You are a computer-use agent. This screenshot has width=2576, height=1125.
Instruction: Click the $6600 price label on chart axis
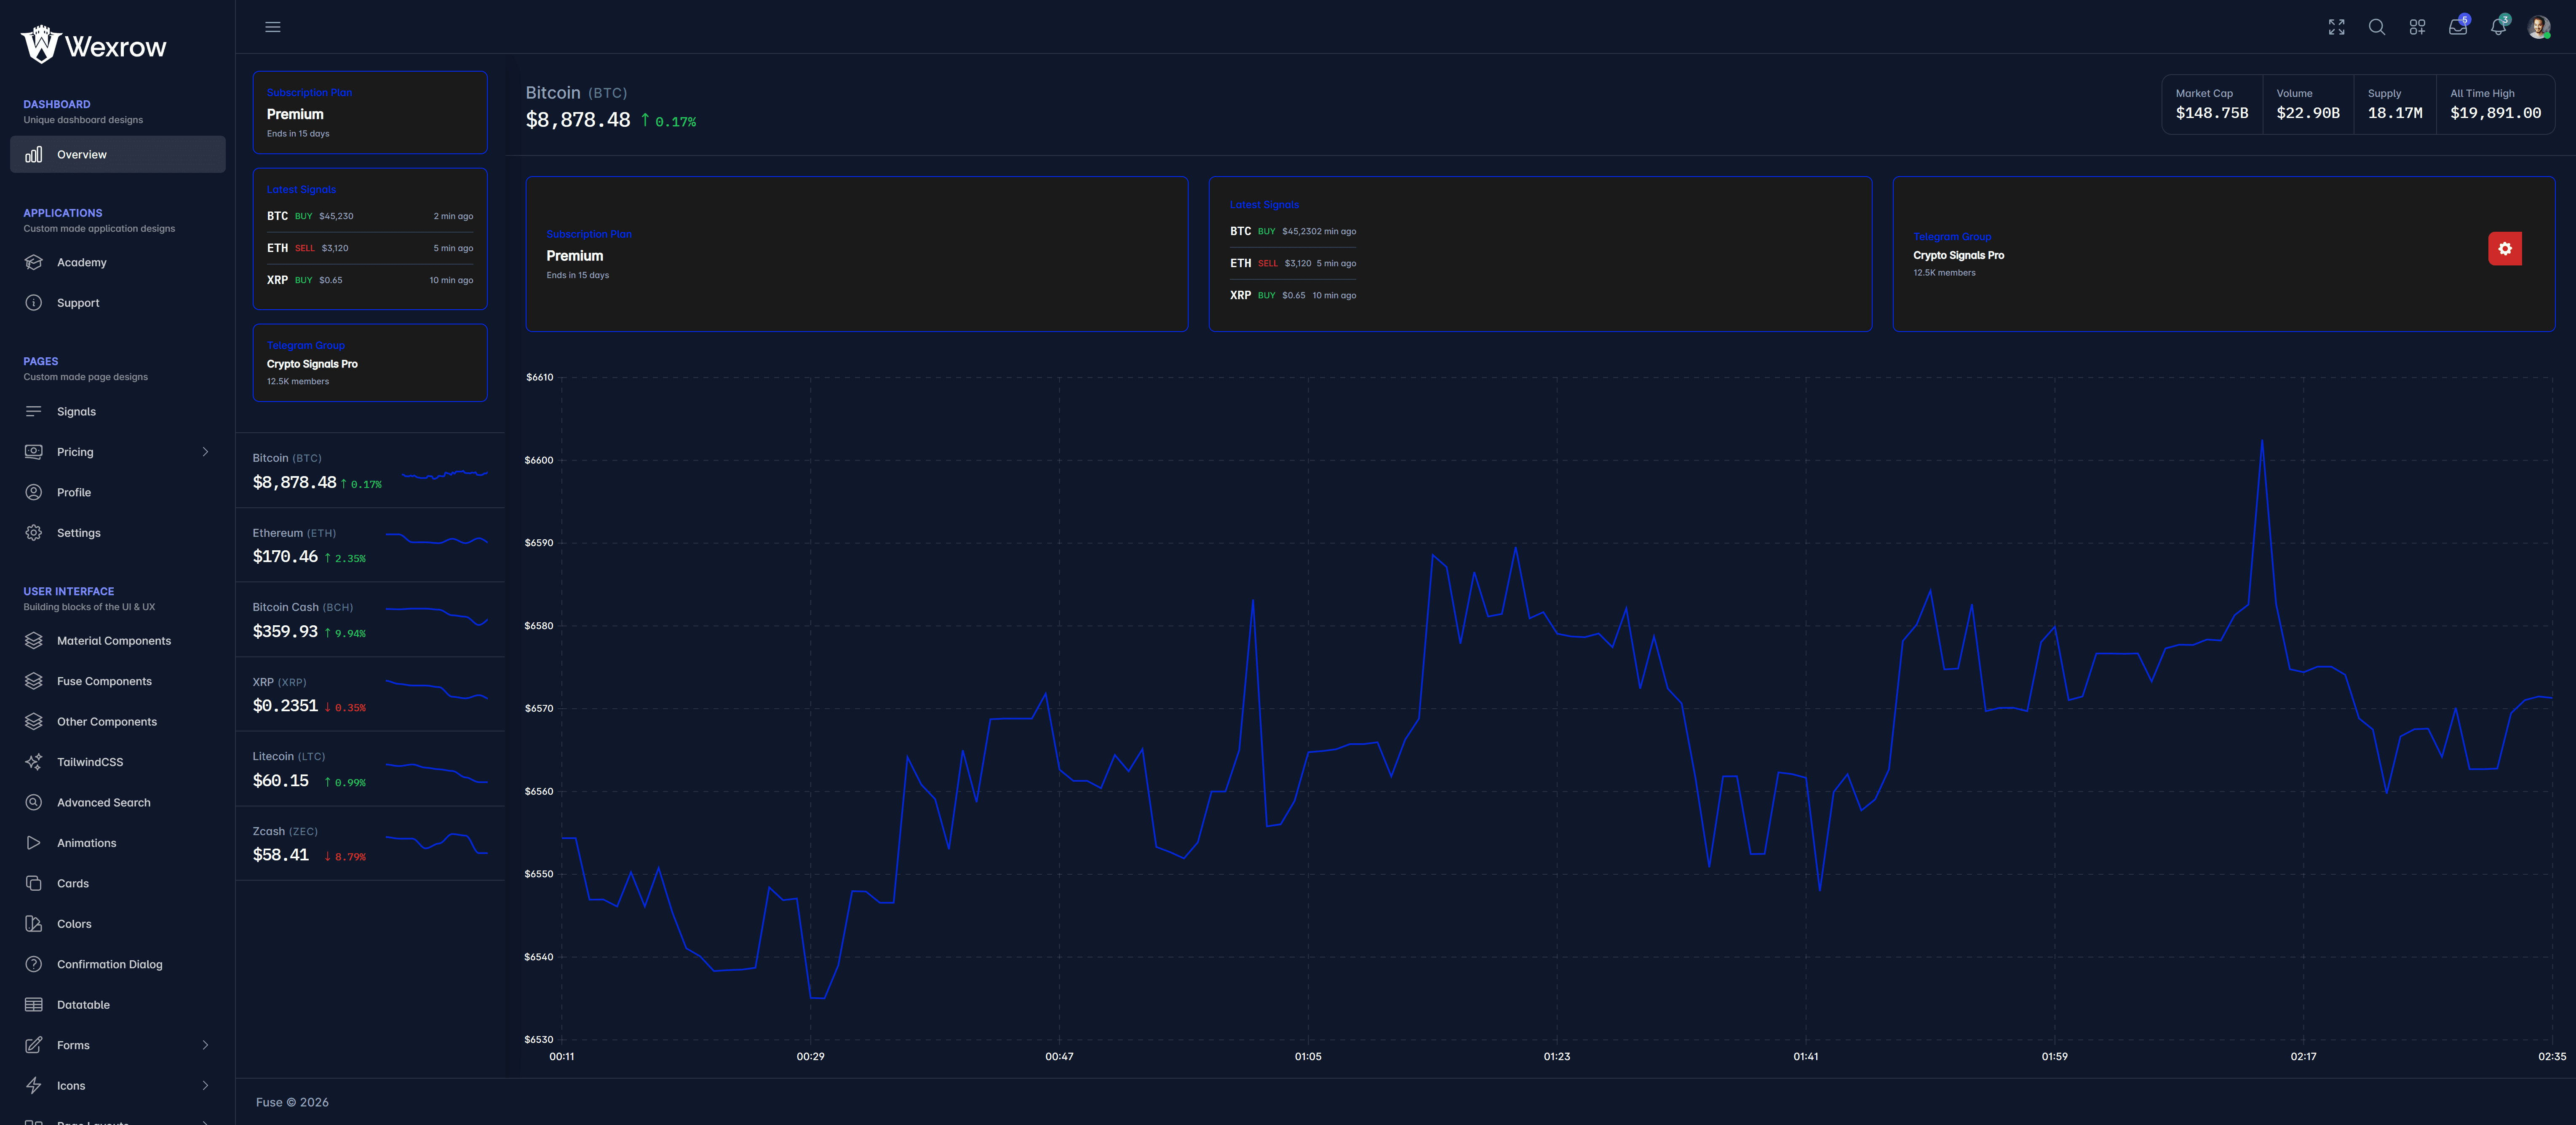pyautogui.click(x=539, y=460)
